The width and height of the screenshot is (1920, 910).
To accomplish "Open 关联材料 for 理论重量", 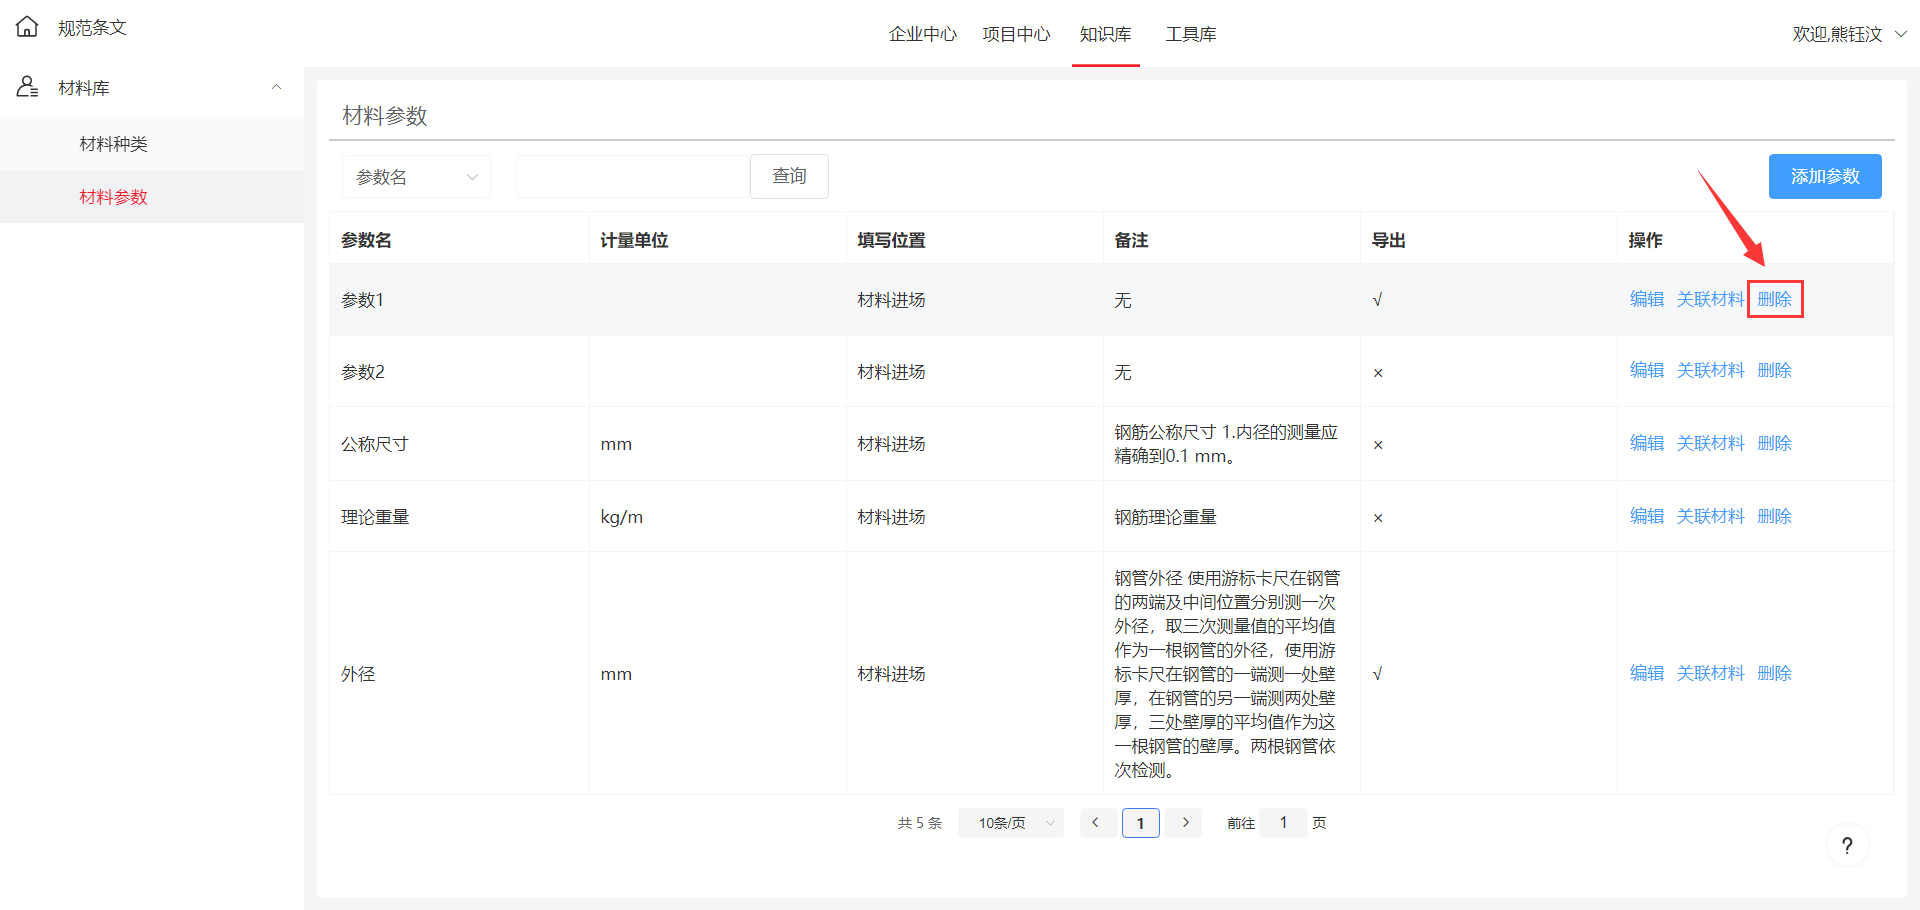I will click(1710, 516).
